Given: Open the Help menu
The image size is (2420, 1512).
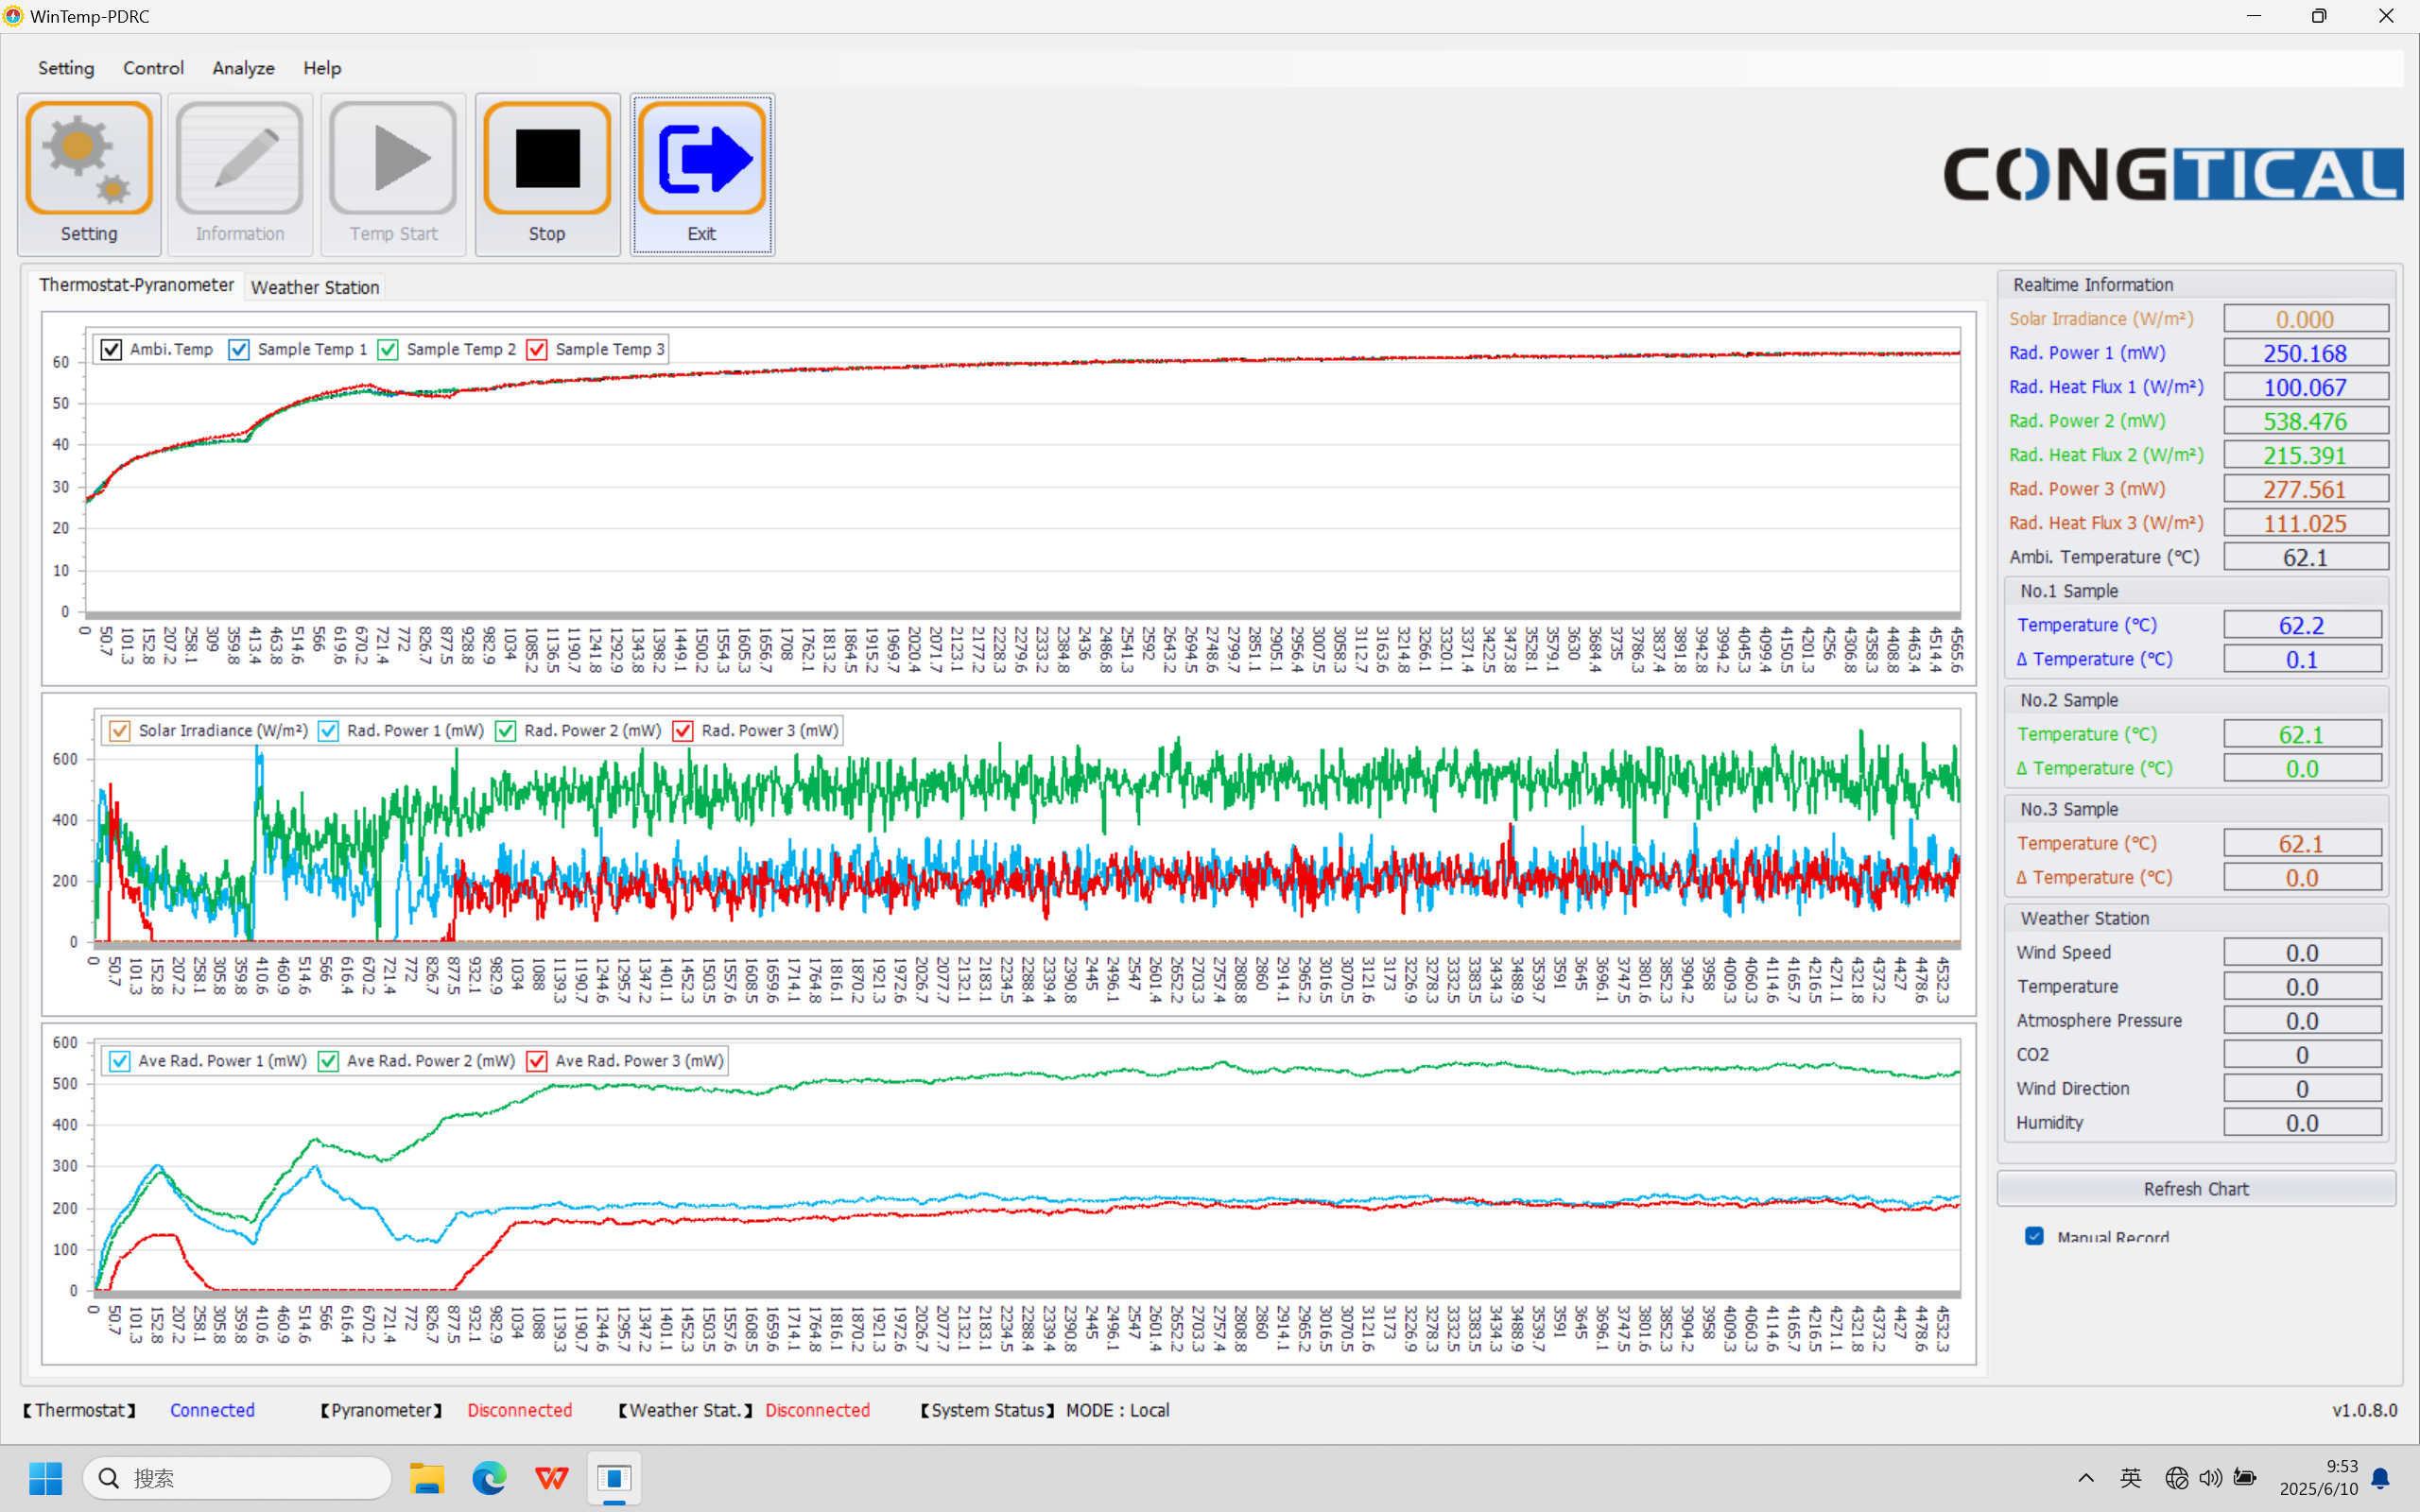Looking at the screenshot, I should pyautogui.click(x=322, y=68).
